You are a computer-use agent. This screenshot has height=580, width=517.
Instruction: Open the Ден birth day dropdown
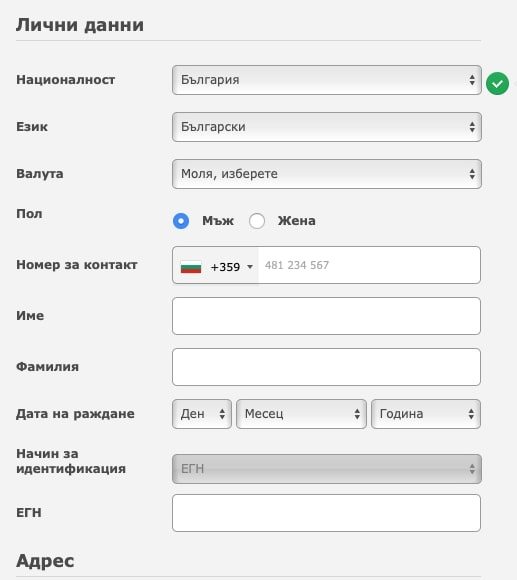tap(202, 414)
